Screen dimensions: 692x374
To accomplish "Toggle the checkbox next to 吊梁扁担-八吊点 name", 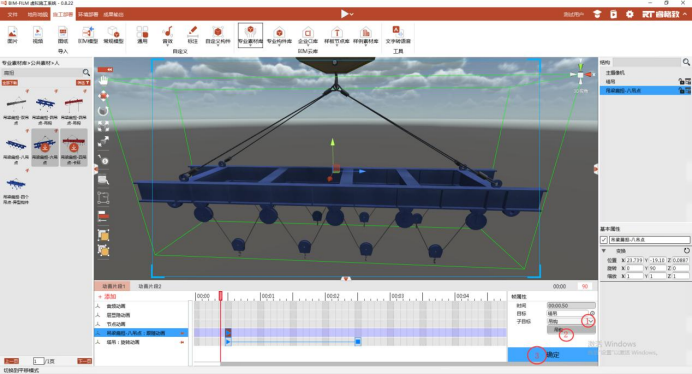I will (604, 240).
